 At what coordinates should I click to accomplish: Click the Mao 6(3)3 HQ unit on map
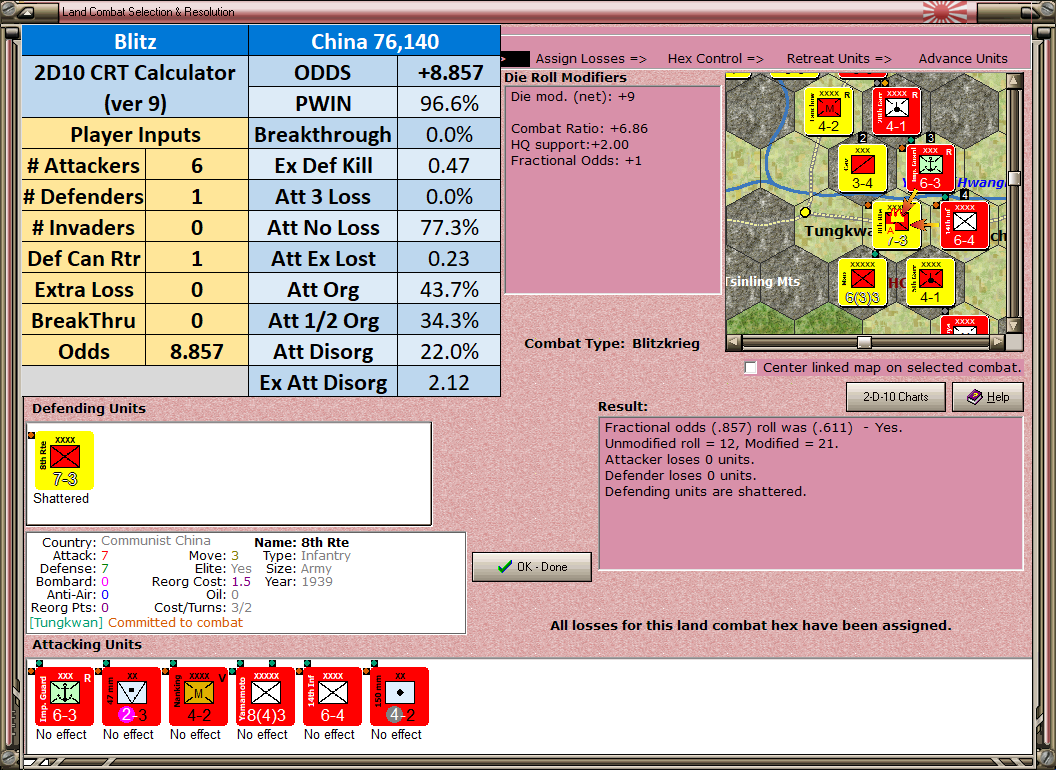(x=863, y=282)
